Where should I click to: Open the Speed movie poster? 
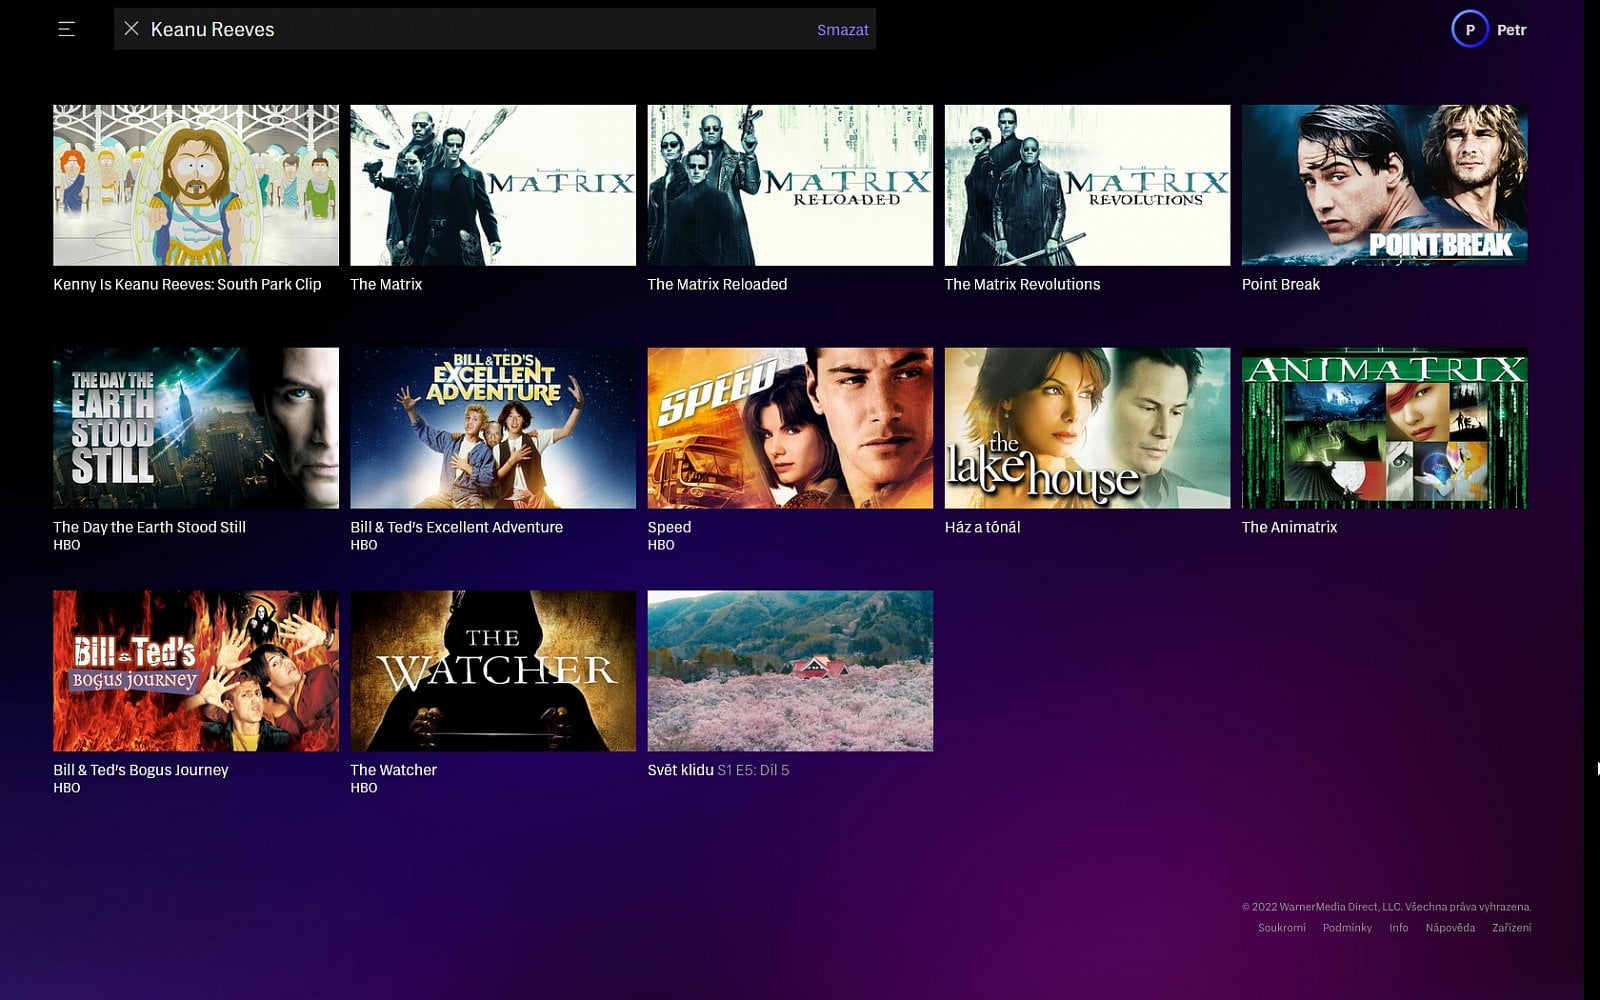(x=790, y=428)
